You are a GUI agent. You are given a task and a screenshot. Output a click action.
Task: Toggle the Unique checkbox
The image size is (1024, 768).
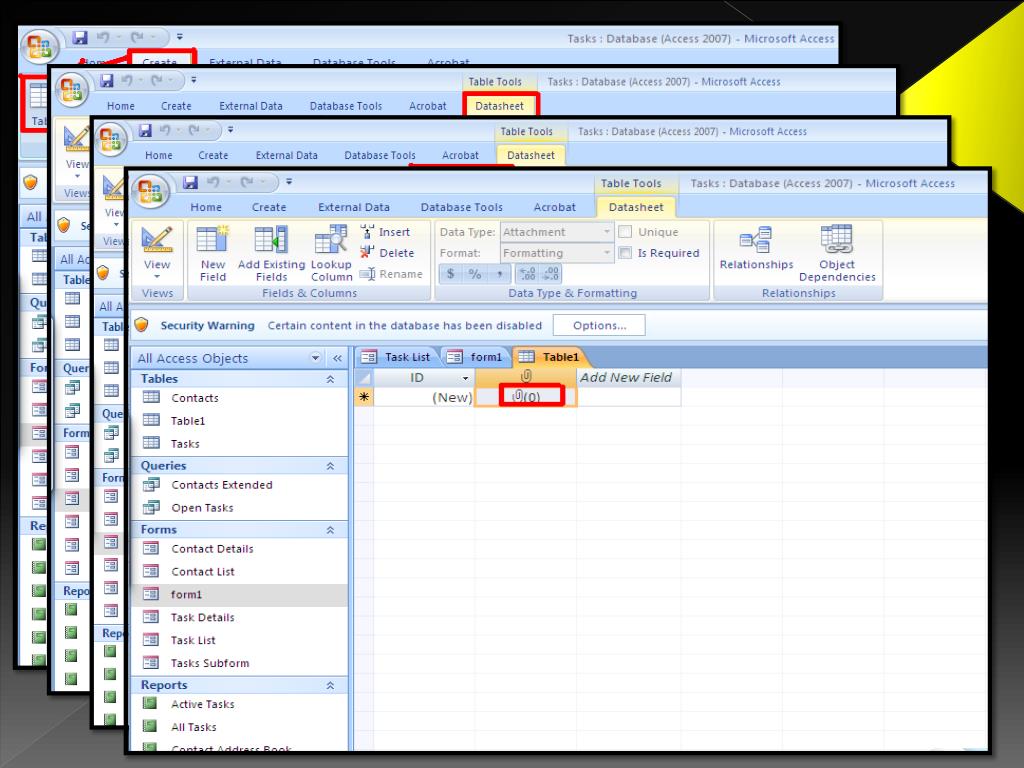(625, 232)
